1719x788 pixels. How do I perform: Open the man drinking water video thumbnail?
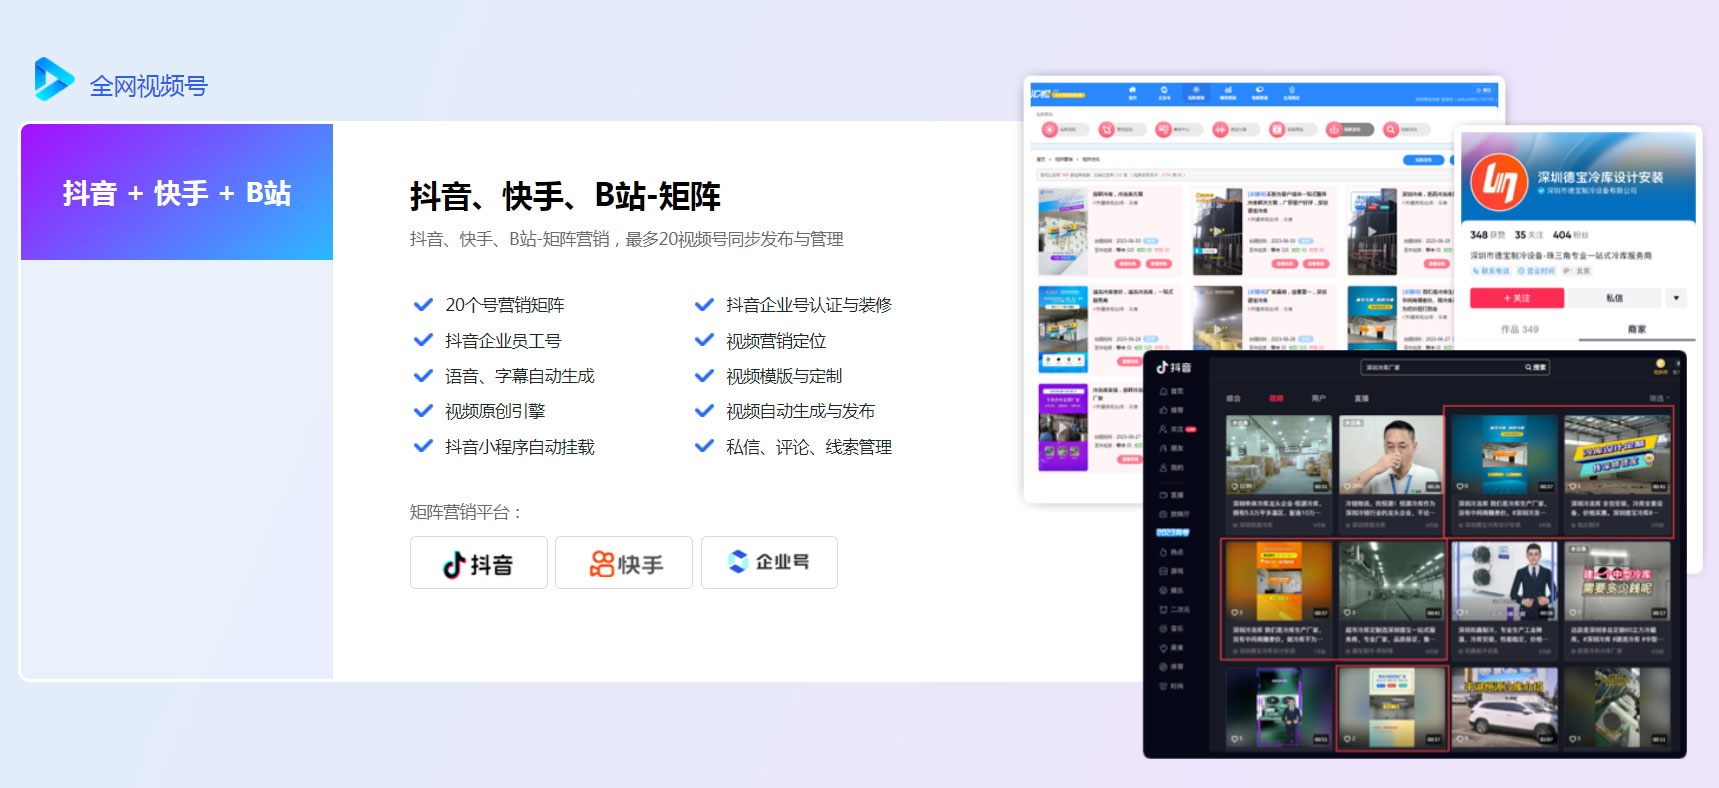(1391, 454)
